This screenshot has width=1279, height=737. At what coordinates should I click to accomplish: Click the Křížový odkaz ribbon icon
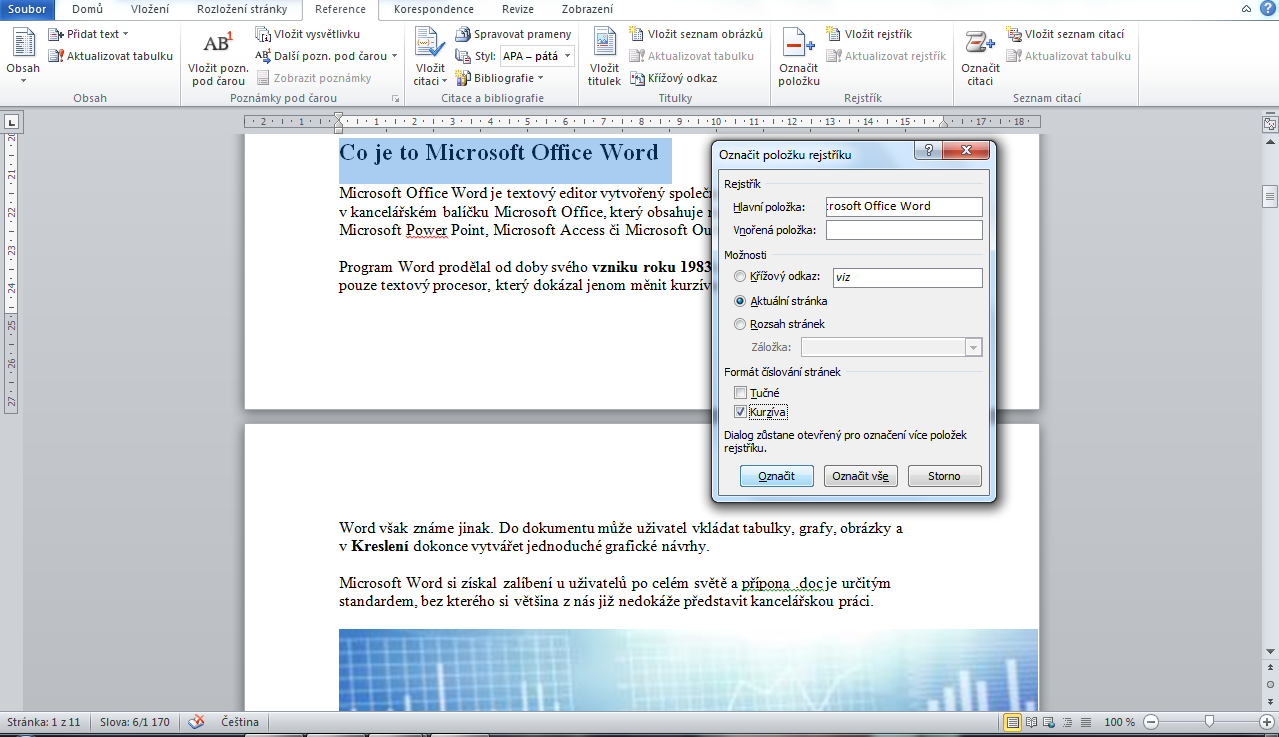638,78
